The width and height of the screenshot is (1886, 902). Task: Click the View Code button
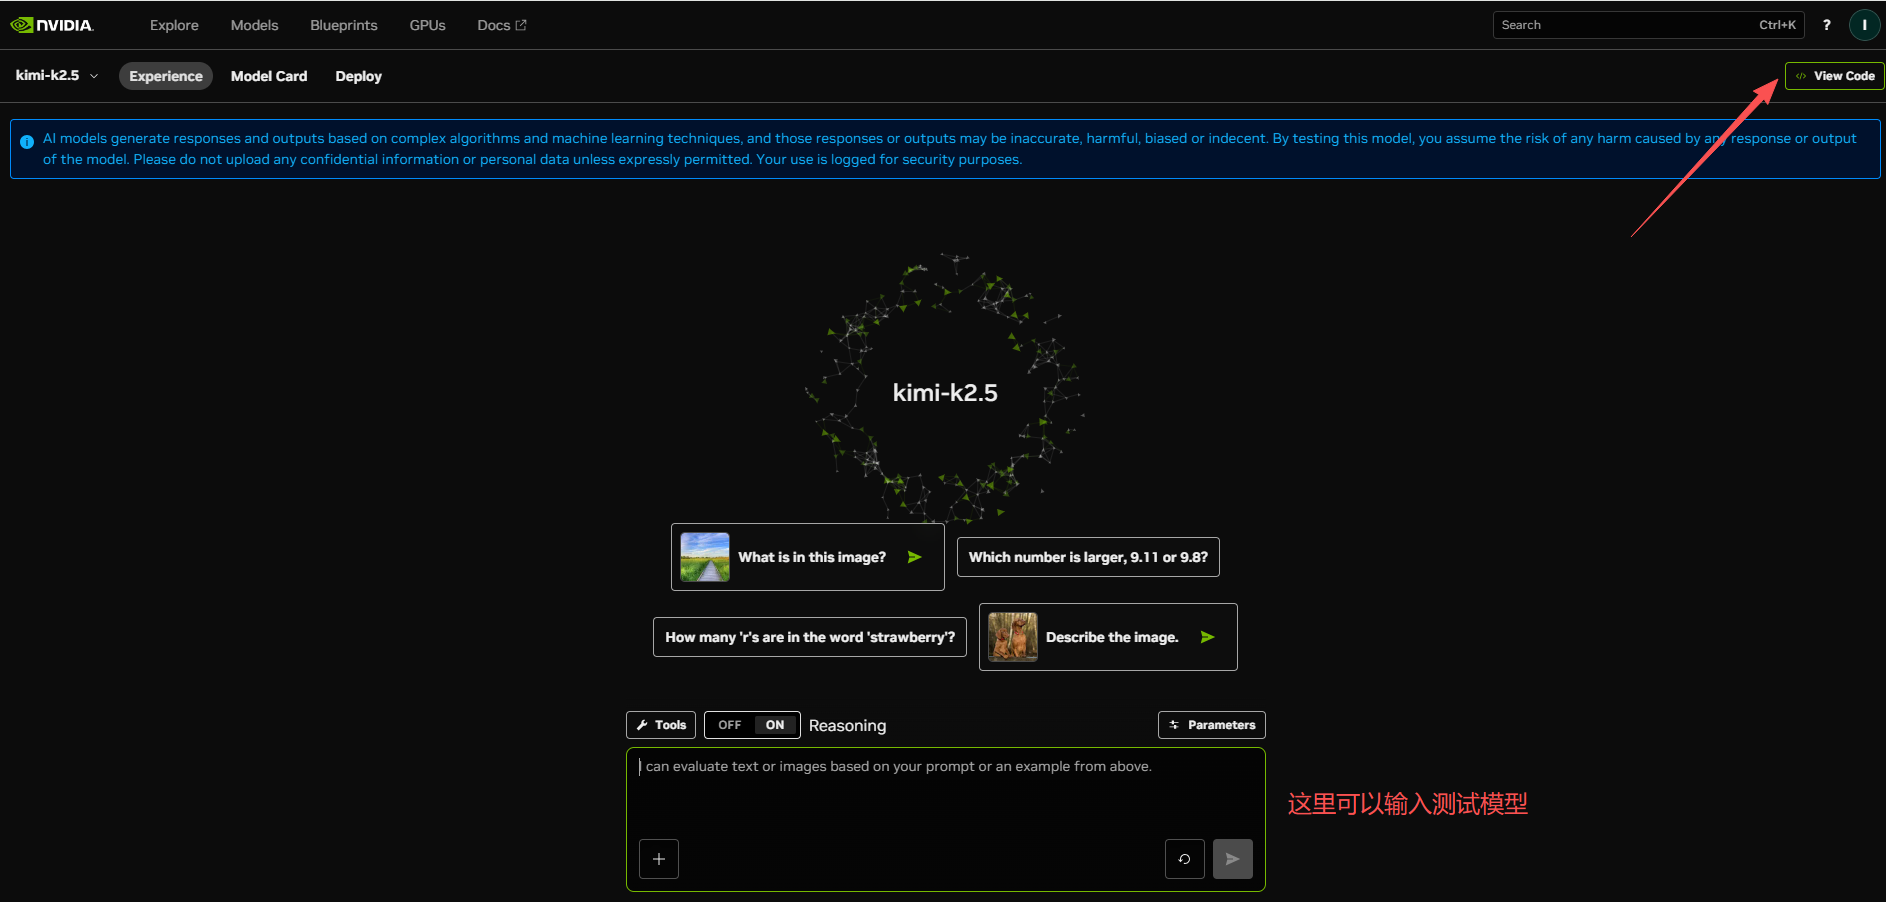[x=1834, y=76]
